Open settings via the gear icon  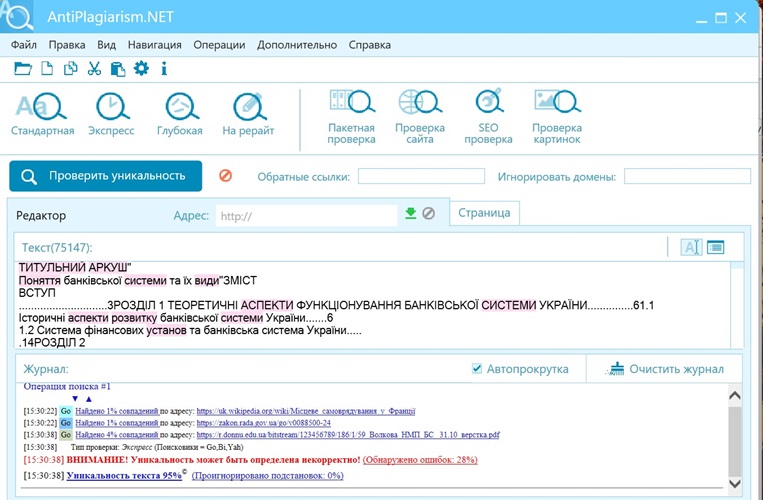pos(142,68)
